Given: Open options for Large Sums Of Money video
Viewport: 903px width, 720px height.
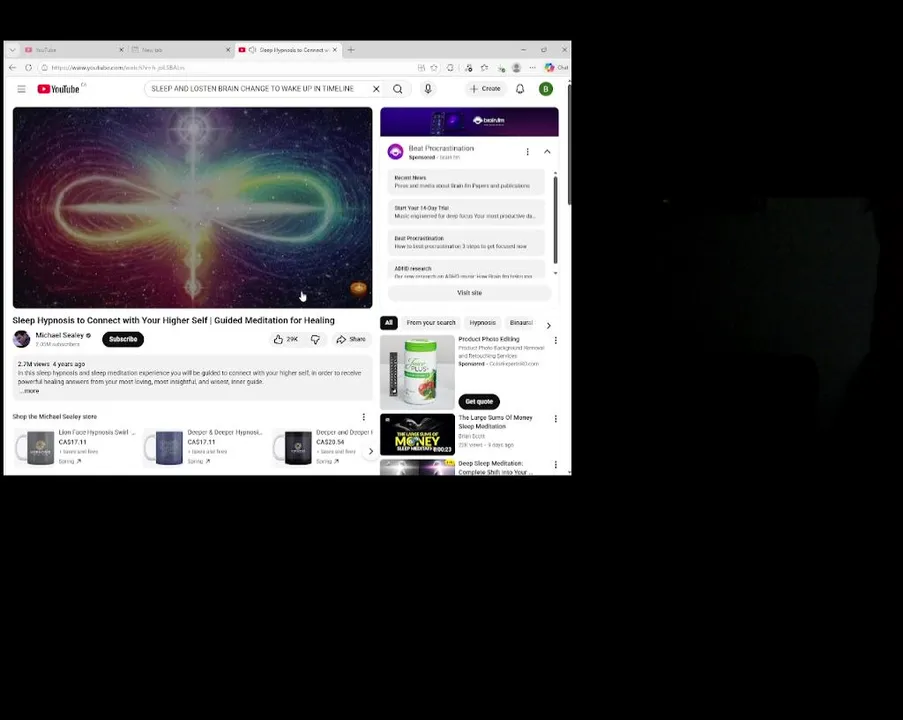Looking at the screenshot, I should (556, 419).
